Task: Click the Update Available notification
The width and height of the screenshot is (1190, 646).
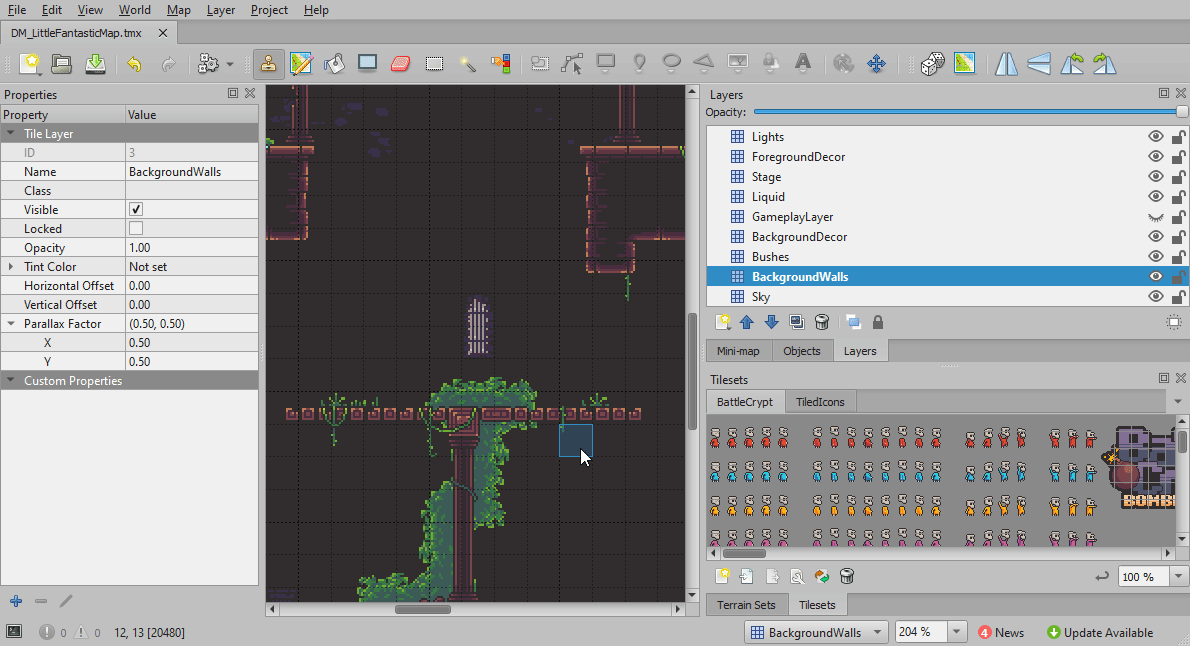Action: pos(1099,632)
